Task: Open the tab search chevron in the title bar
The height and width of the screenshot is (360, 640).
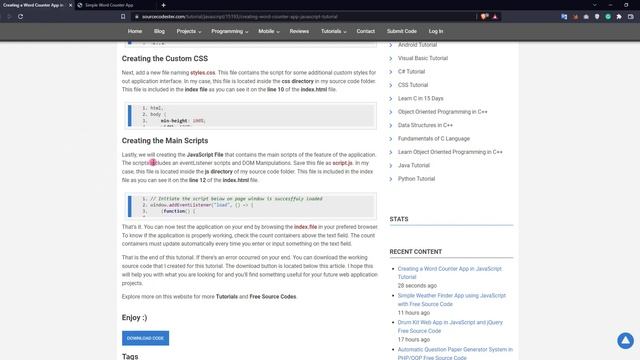Action: click(594, 5)
